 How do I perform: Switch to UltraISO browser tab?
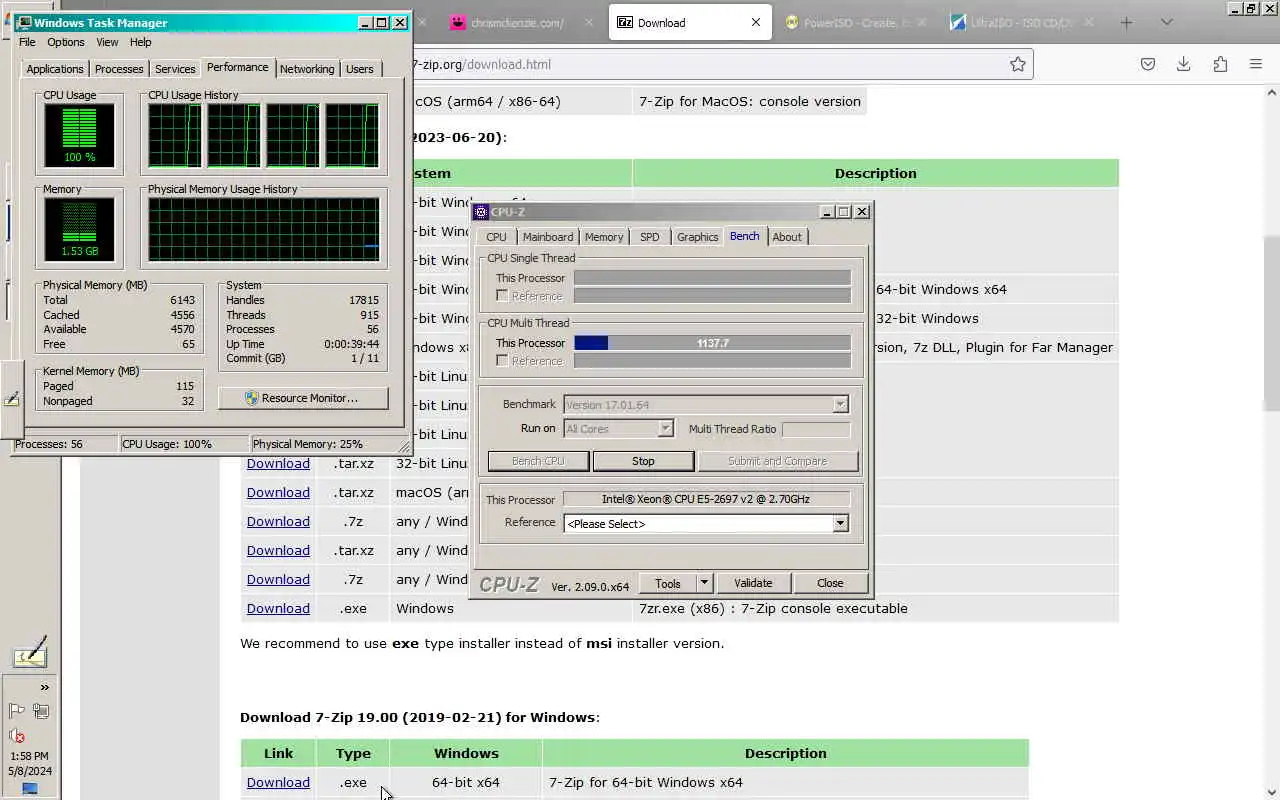point(1022,22)
